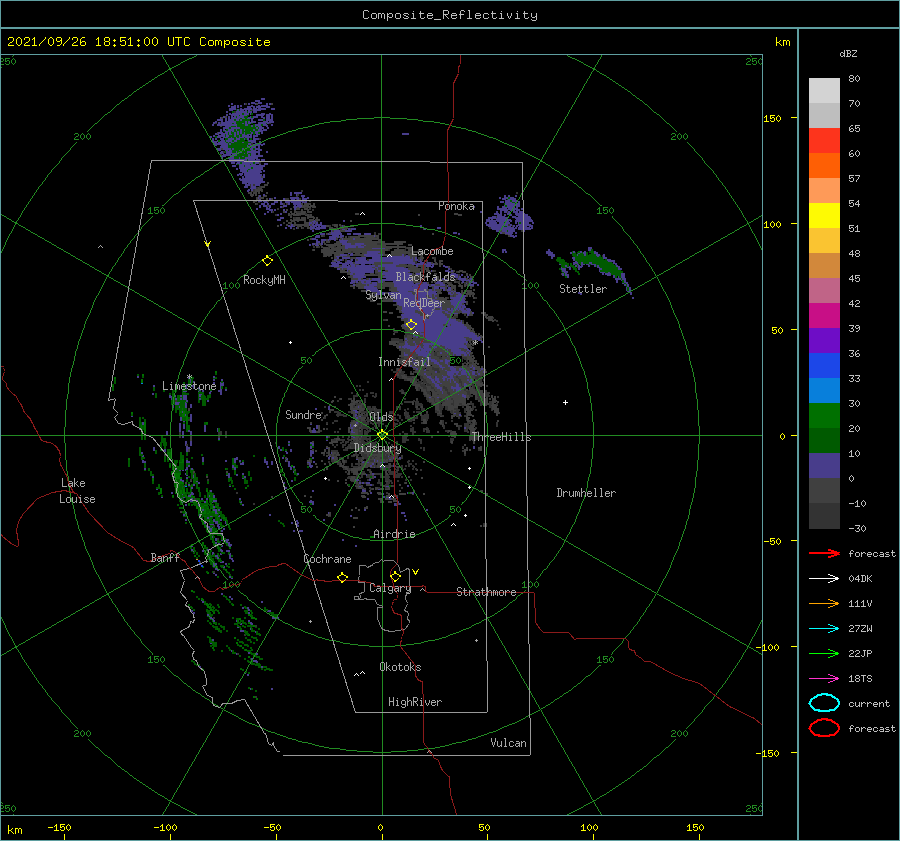Image resolution: width=900 pixels, height=841 pixels.
Task: Click the cyan current ellipse icon
Action: (824, 703)
